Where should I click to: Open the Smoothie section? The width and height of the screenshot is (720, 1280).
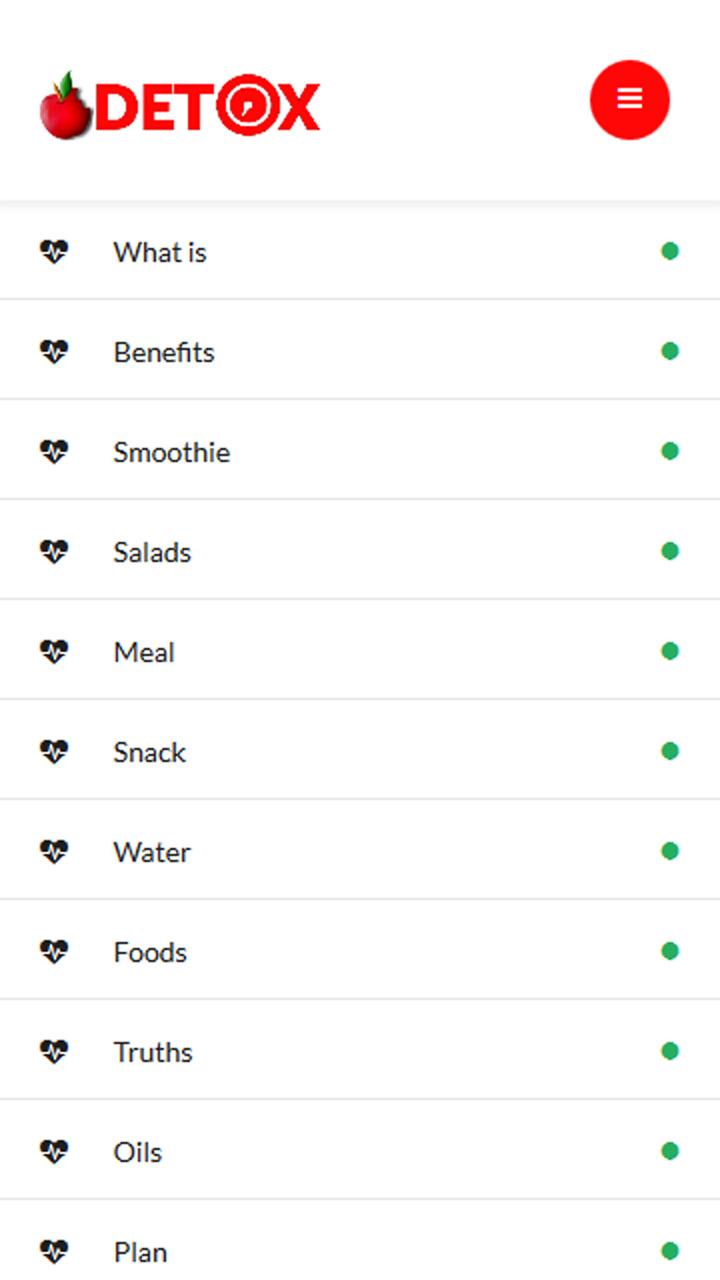(360, 451)
